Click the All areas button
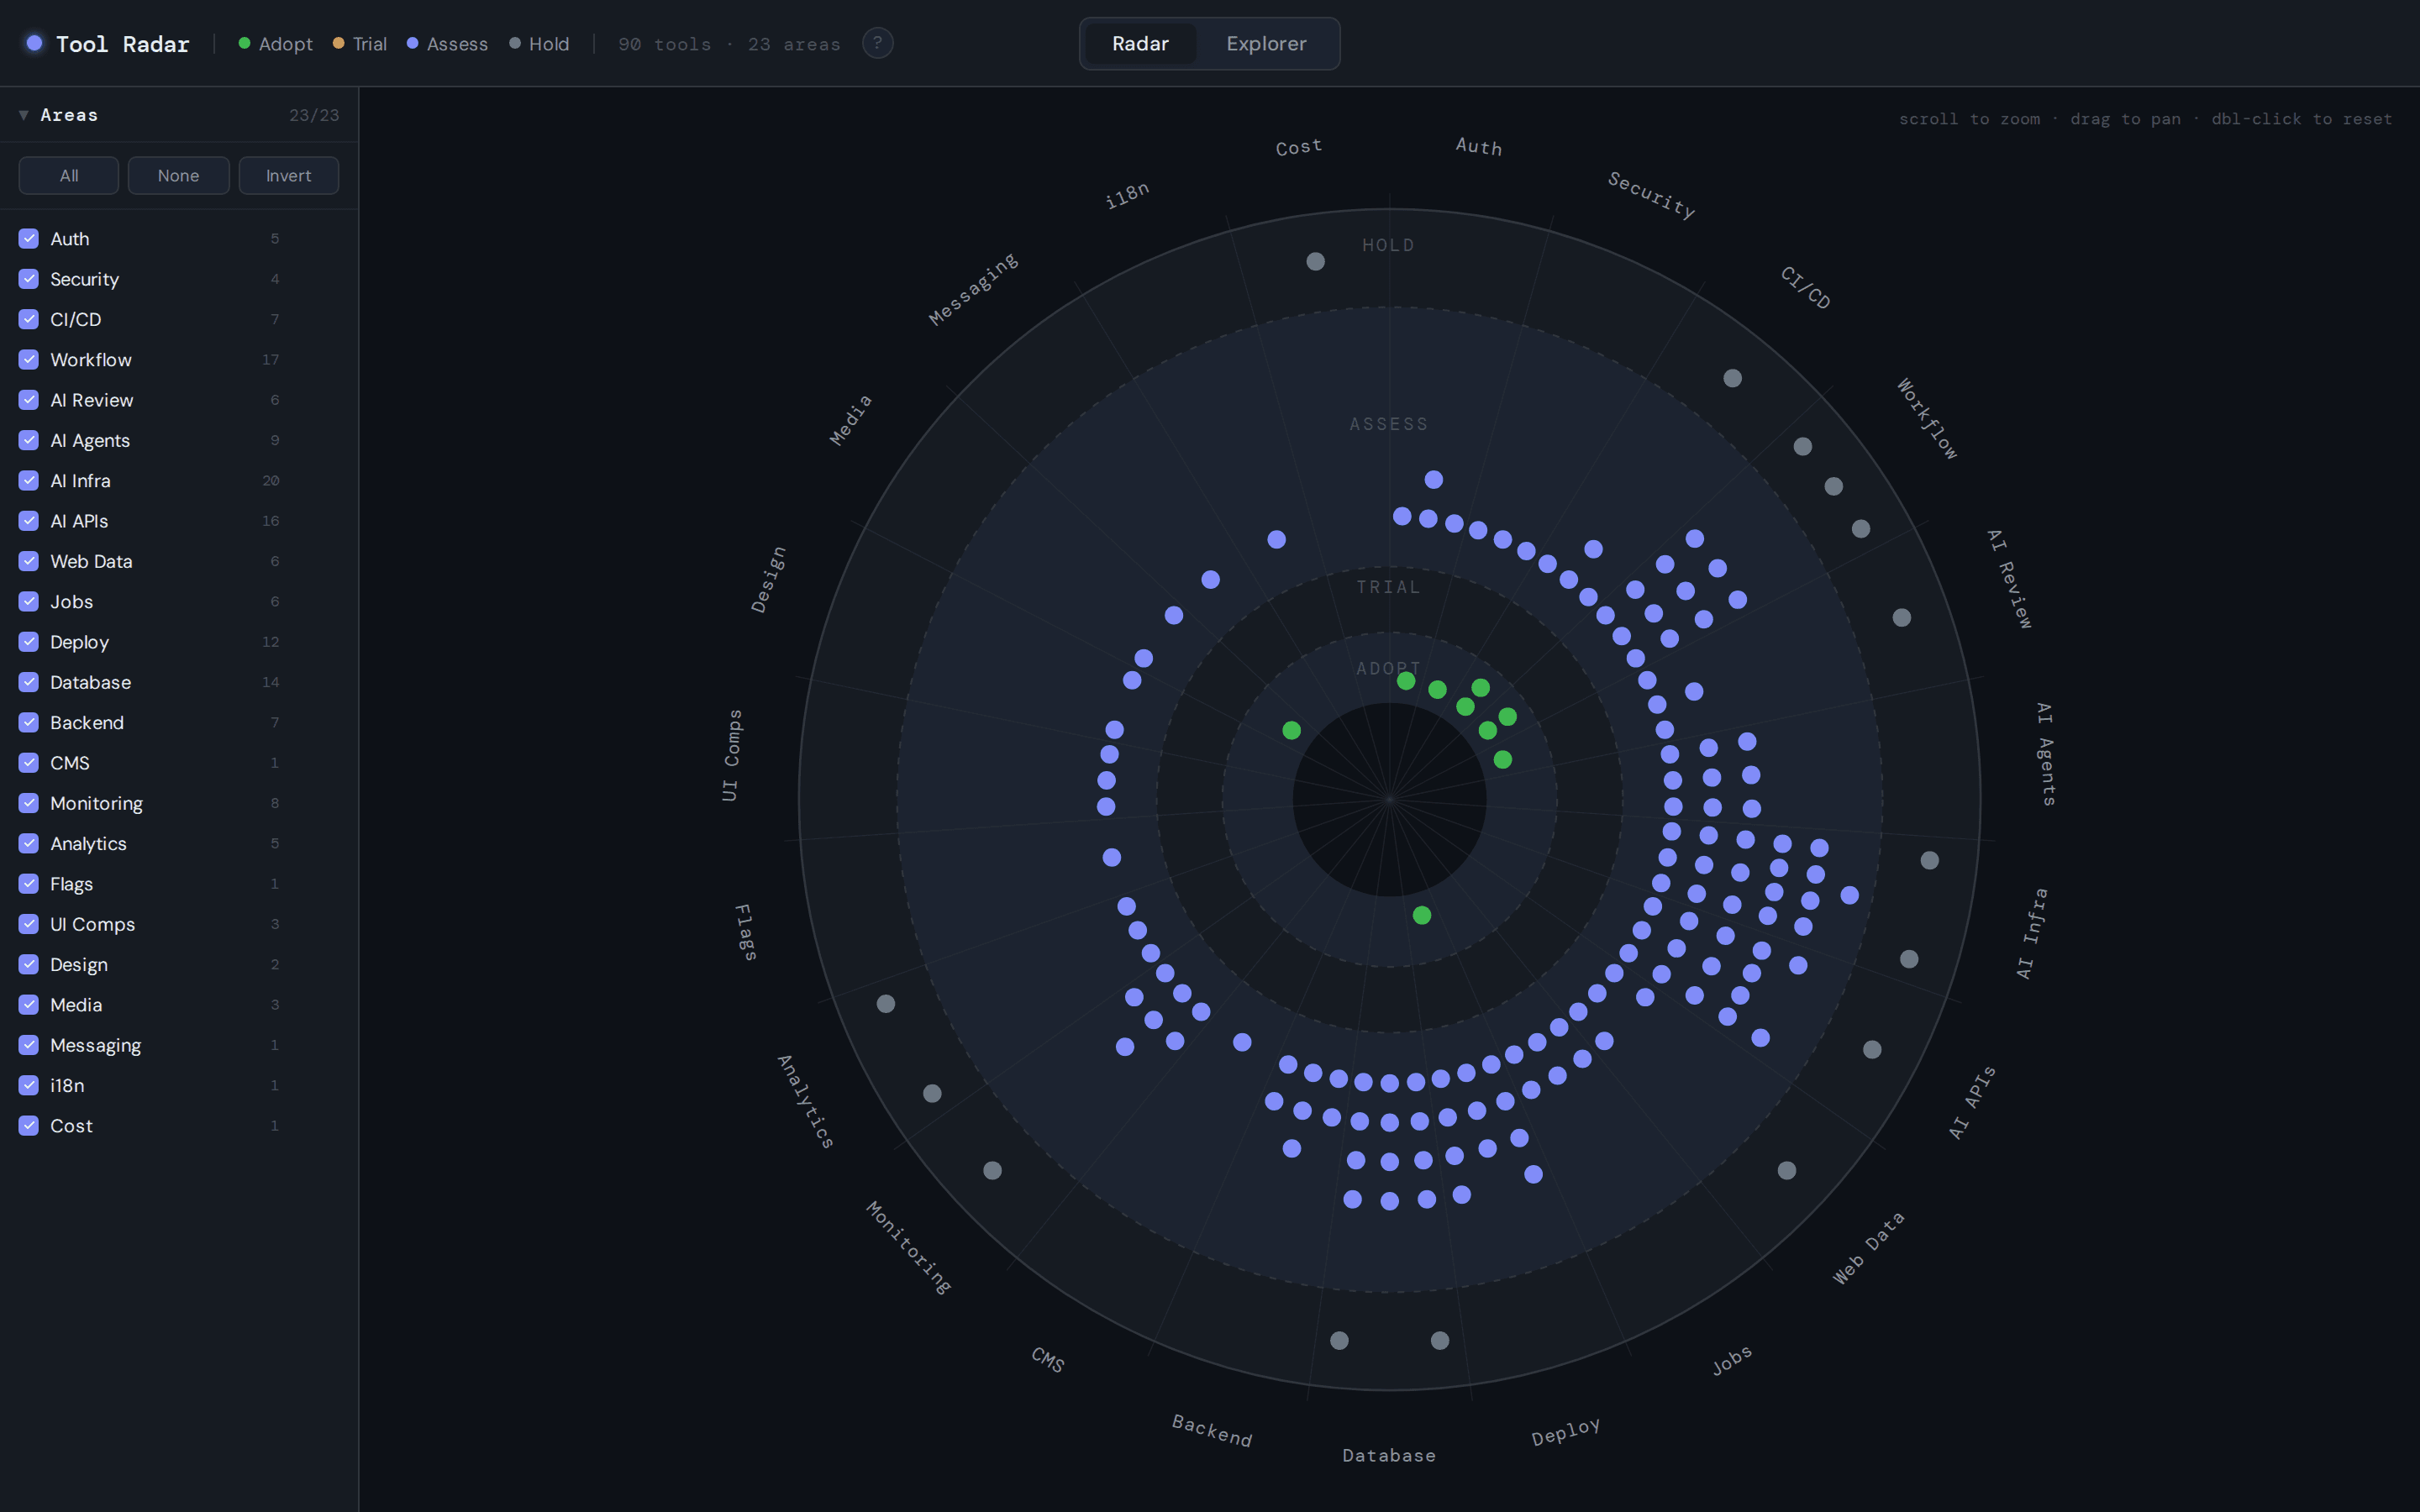2420x1512 pixels. click(x=69, y=176)
